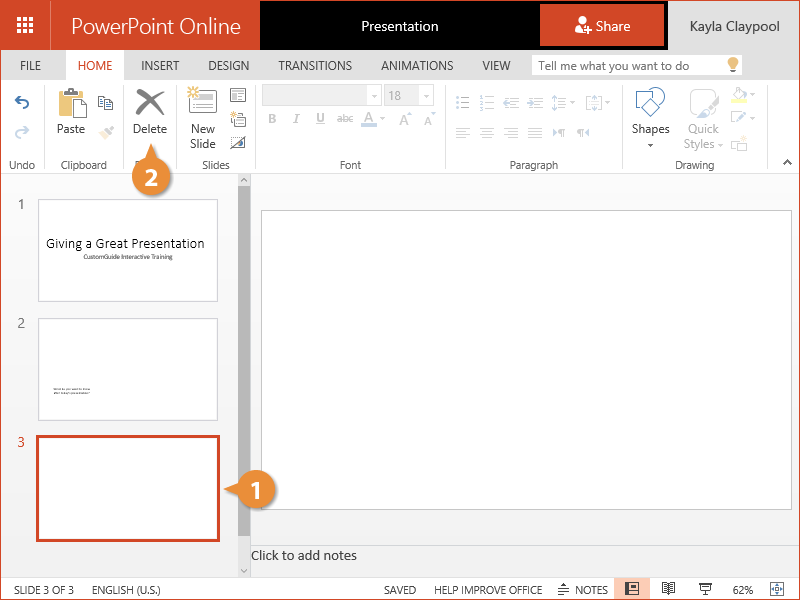Viewport: 800px width, 600px height.
Task: Click the Copy icon in Clipboard group
Action: (x=105, y=102)
